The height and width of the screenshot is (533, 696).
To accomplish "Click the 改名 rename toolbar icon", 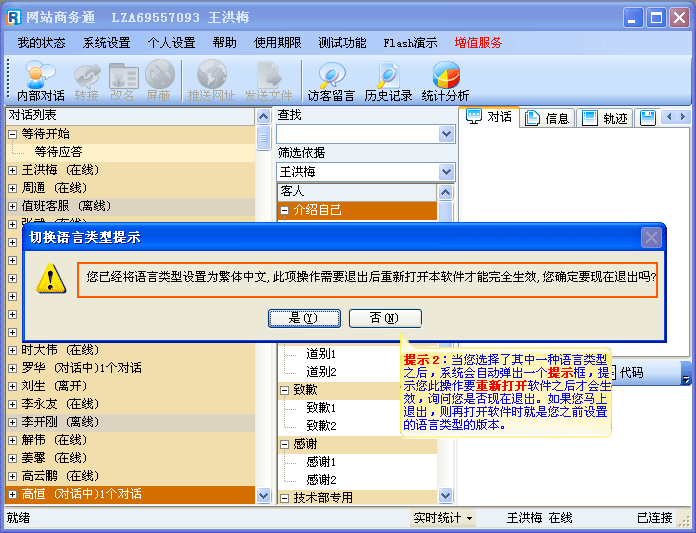I will [x=123, y=81].
